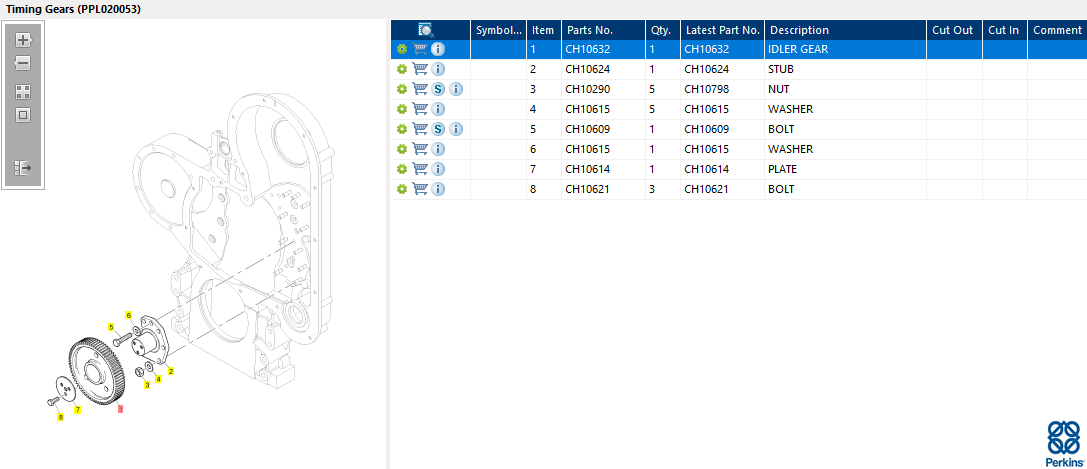1087x469 pixels.
Task: Click supersession S icon for NUT row
Action: (438, 89)
